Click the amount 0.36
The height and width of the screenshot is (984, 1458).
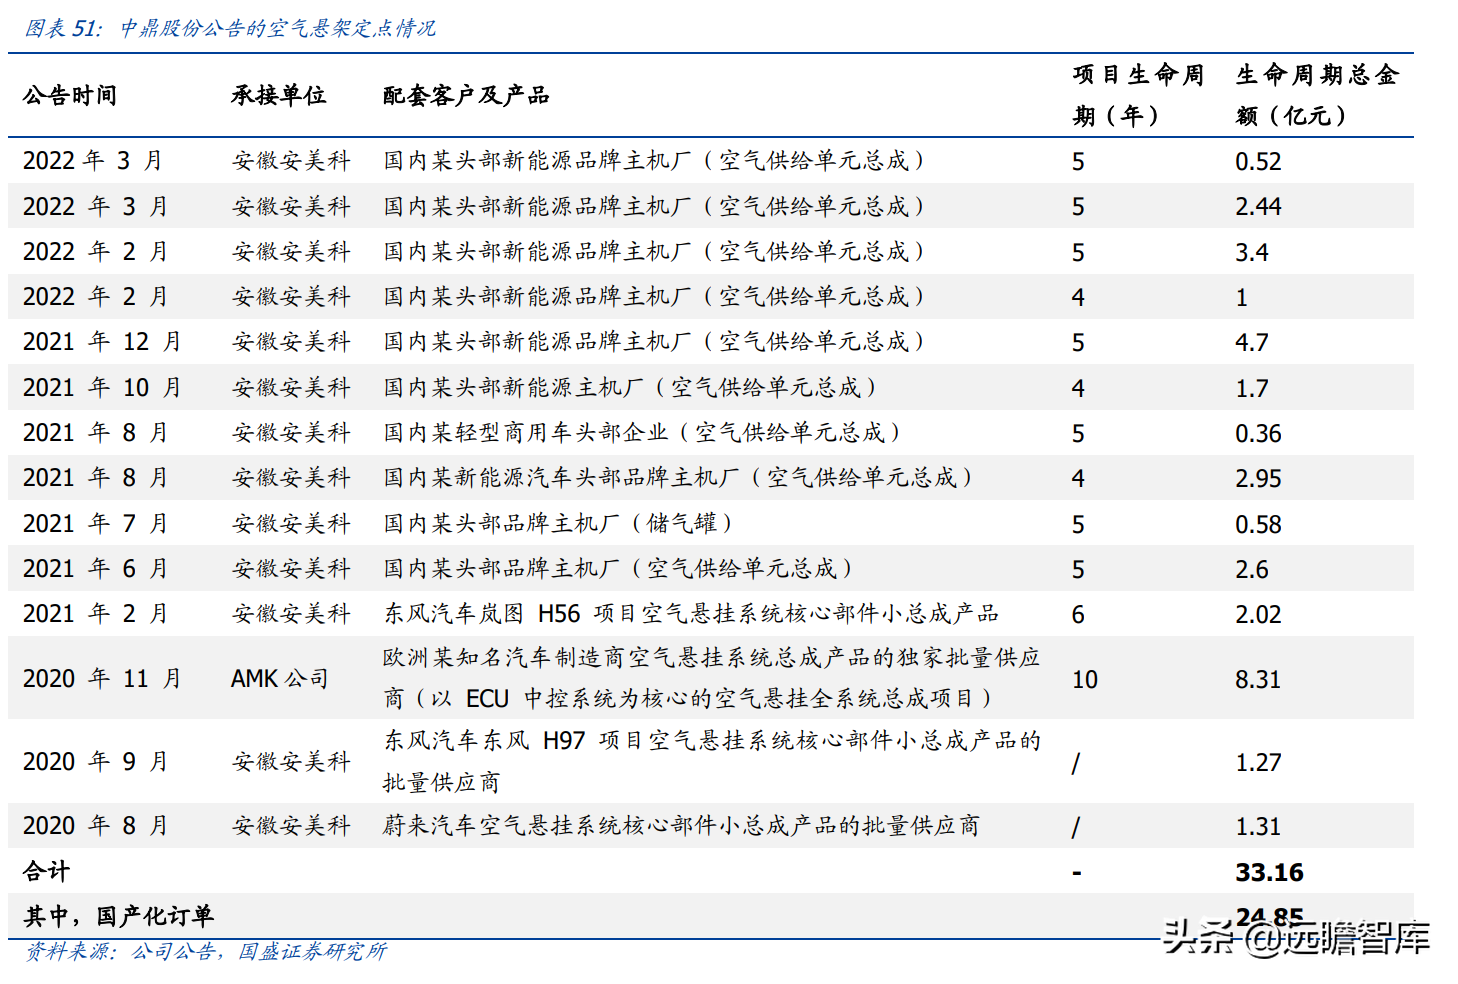(x=1258, y=434)
